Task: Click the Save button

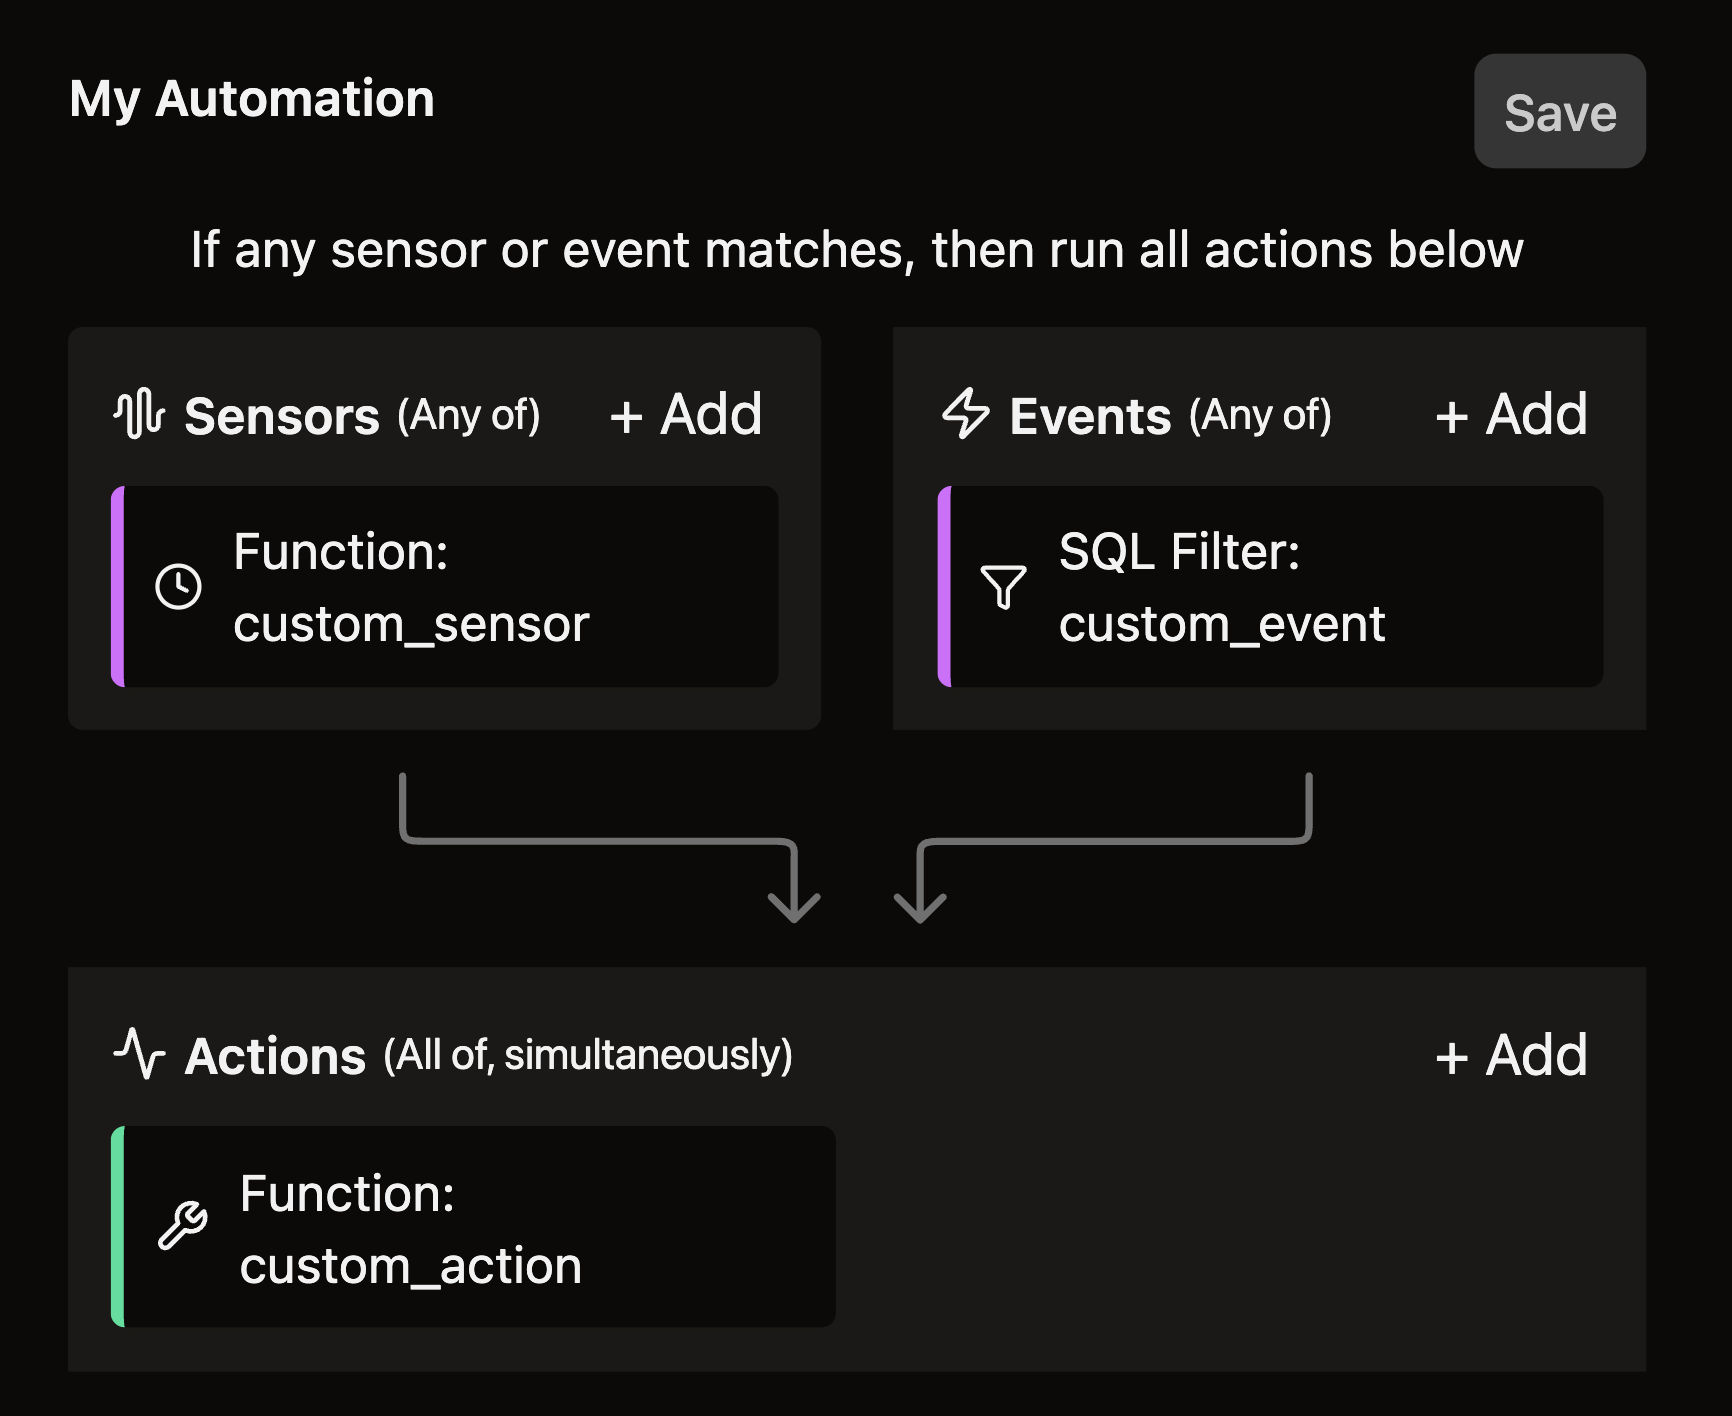Action: click(1559, 111)
